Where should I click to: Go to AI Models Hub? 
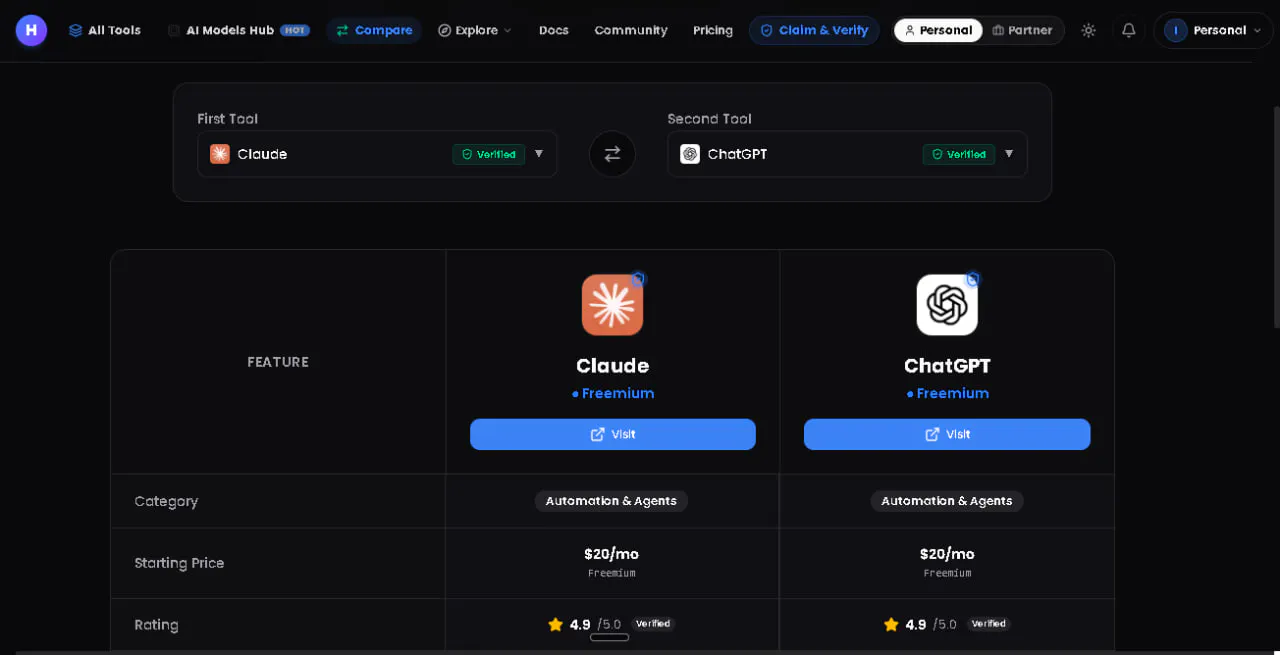tap(239, 30)
